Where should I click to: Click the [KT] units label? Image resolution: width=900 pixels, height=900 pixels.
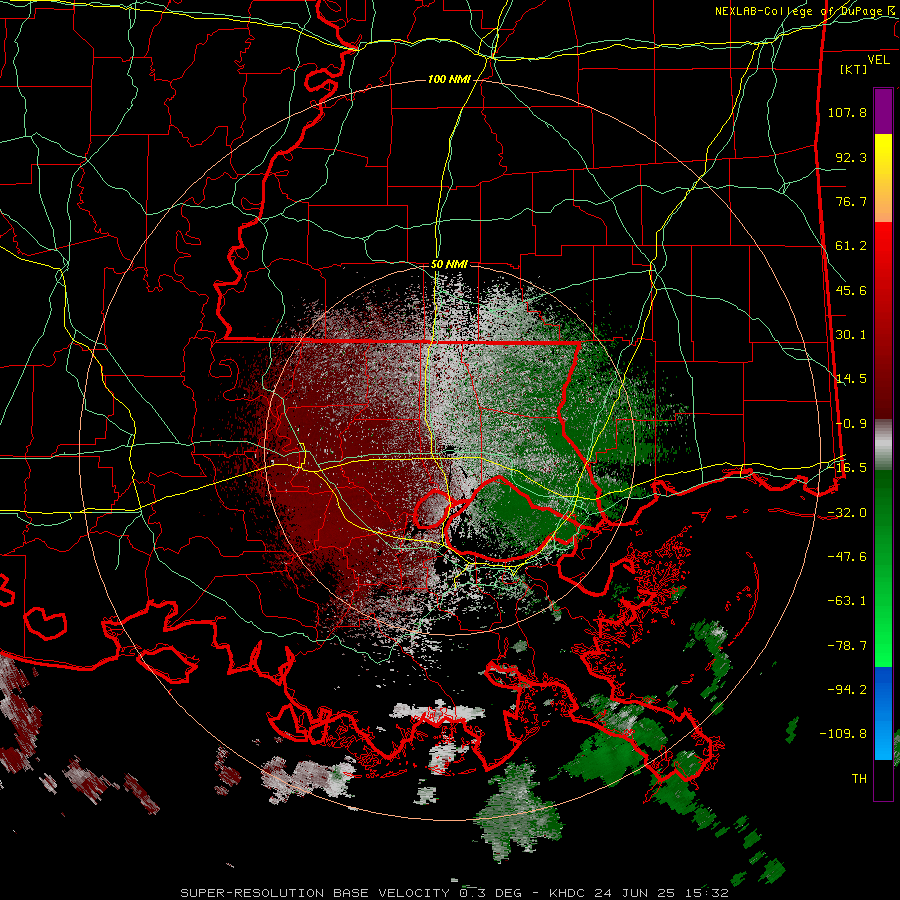(853, 69)
